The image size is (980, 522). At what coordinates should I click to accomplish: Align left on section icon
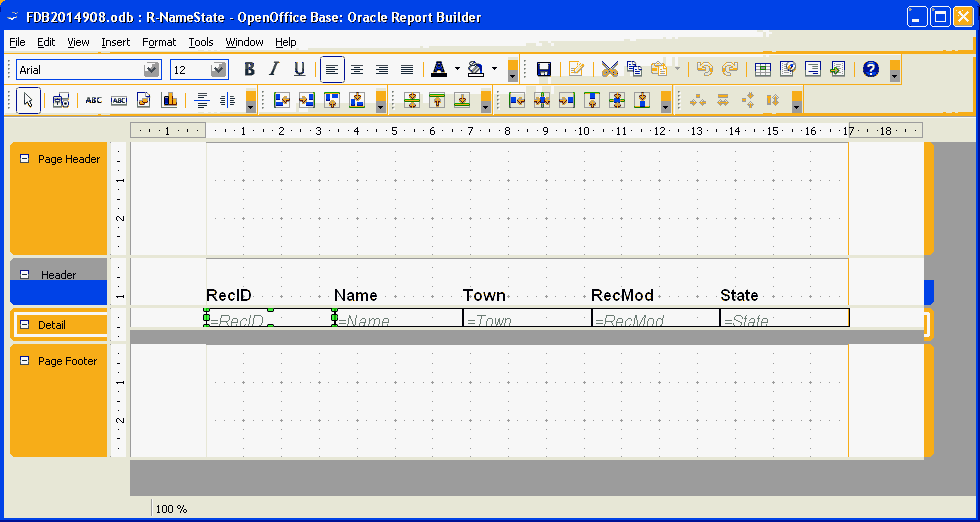tap(282, 100)
